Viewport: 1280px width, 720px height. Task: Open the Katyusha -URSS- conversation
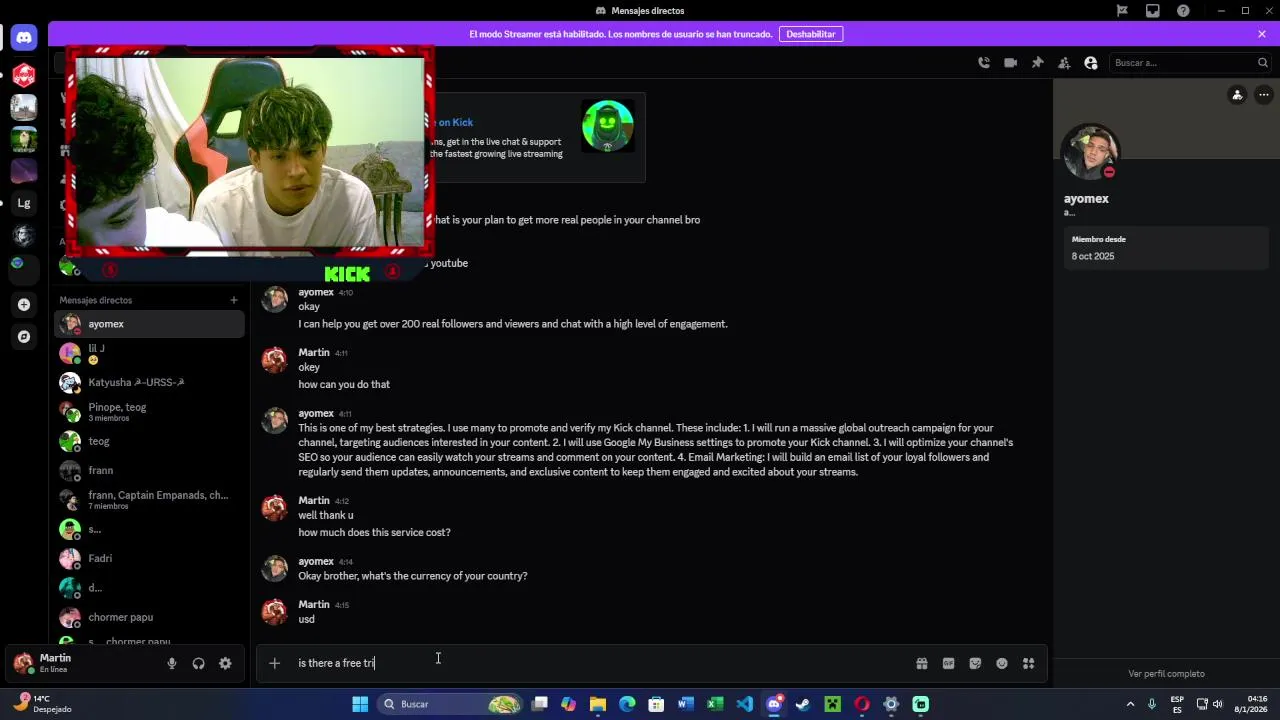pyautogui.click(x=149, y=382)
